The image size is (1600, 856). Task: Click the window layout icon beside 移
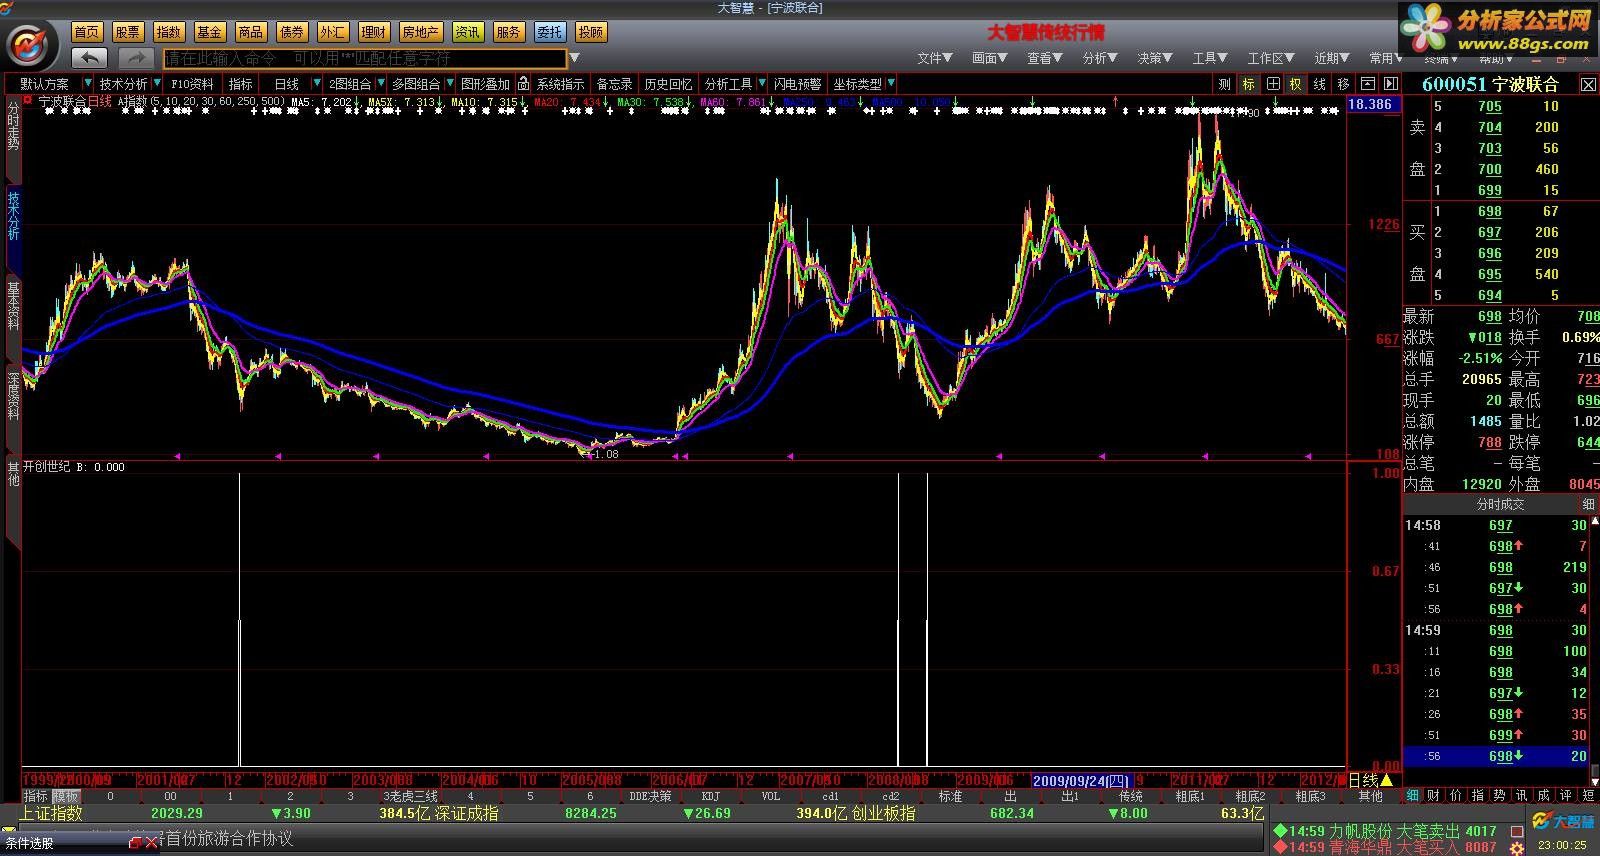point(1367,84)
